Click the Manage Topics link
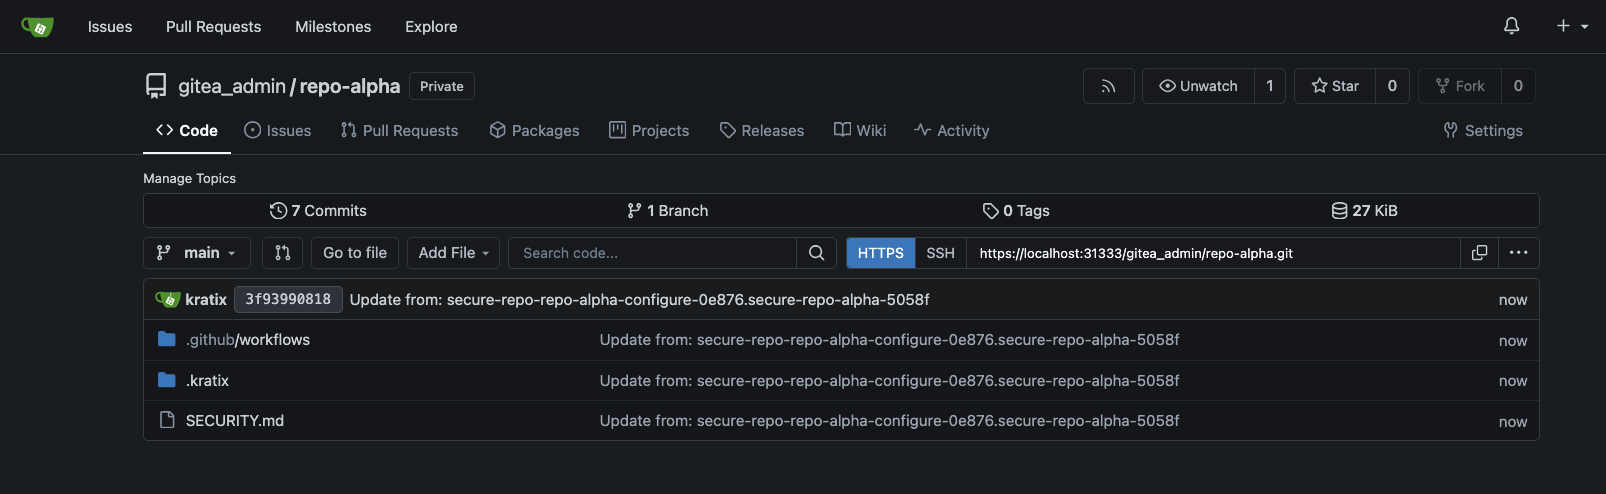This screenshot has width=1606, height=494. point(189,178)
